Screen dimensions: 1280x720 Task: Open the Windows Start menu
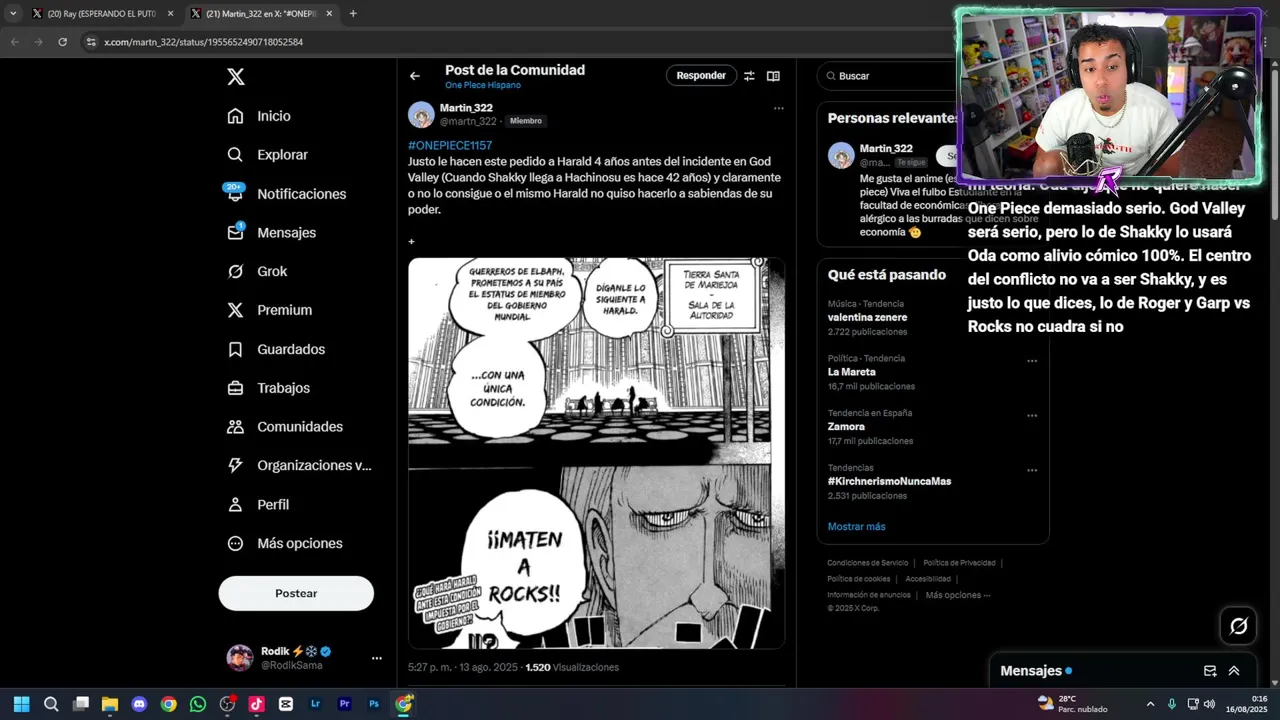21,704
